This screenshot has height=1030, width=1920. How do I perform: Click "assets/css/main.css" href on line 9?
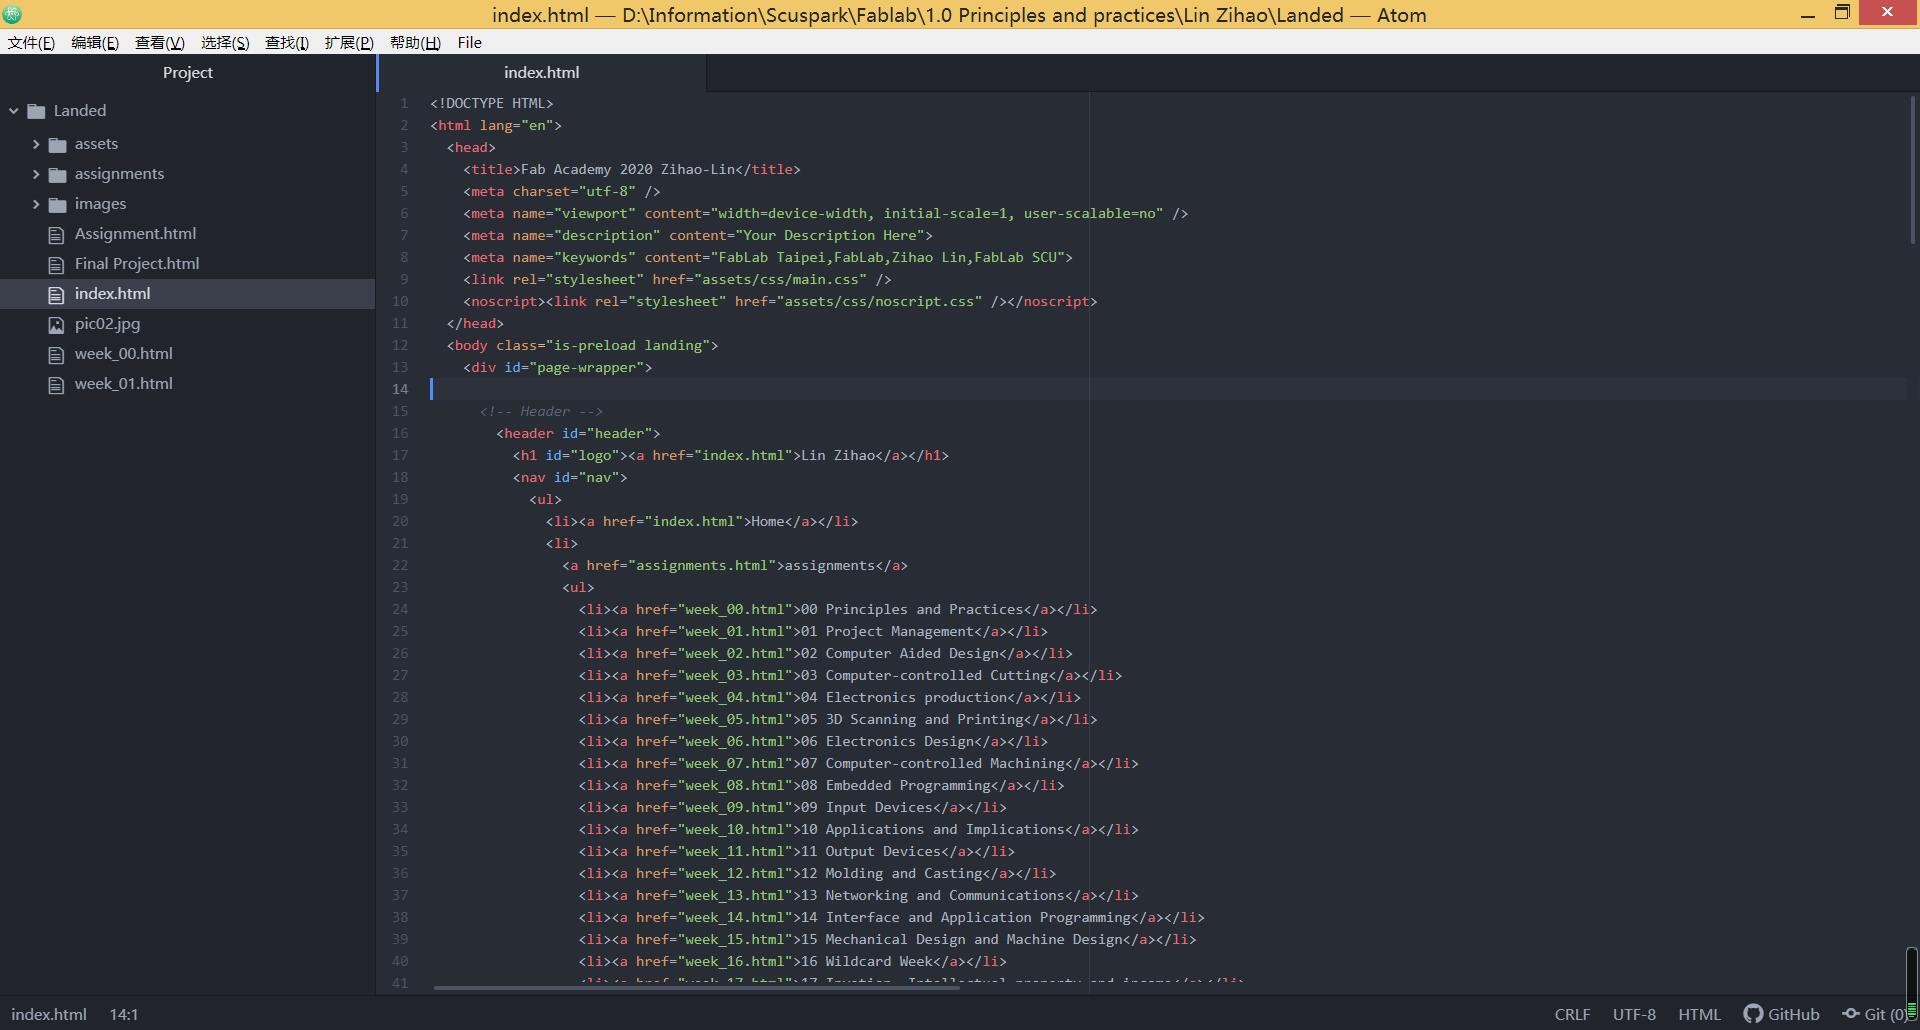point(780,279)
